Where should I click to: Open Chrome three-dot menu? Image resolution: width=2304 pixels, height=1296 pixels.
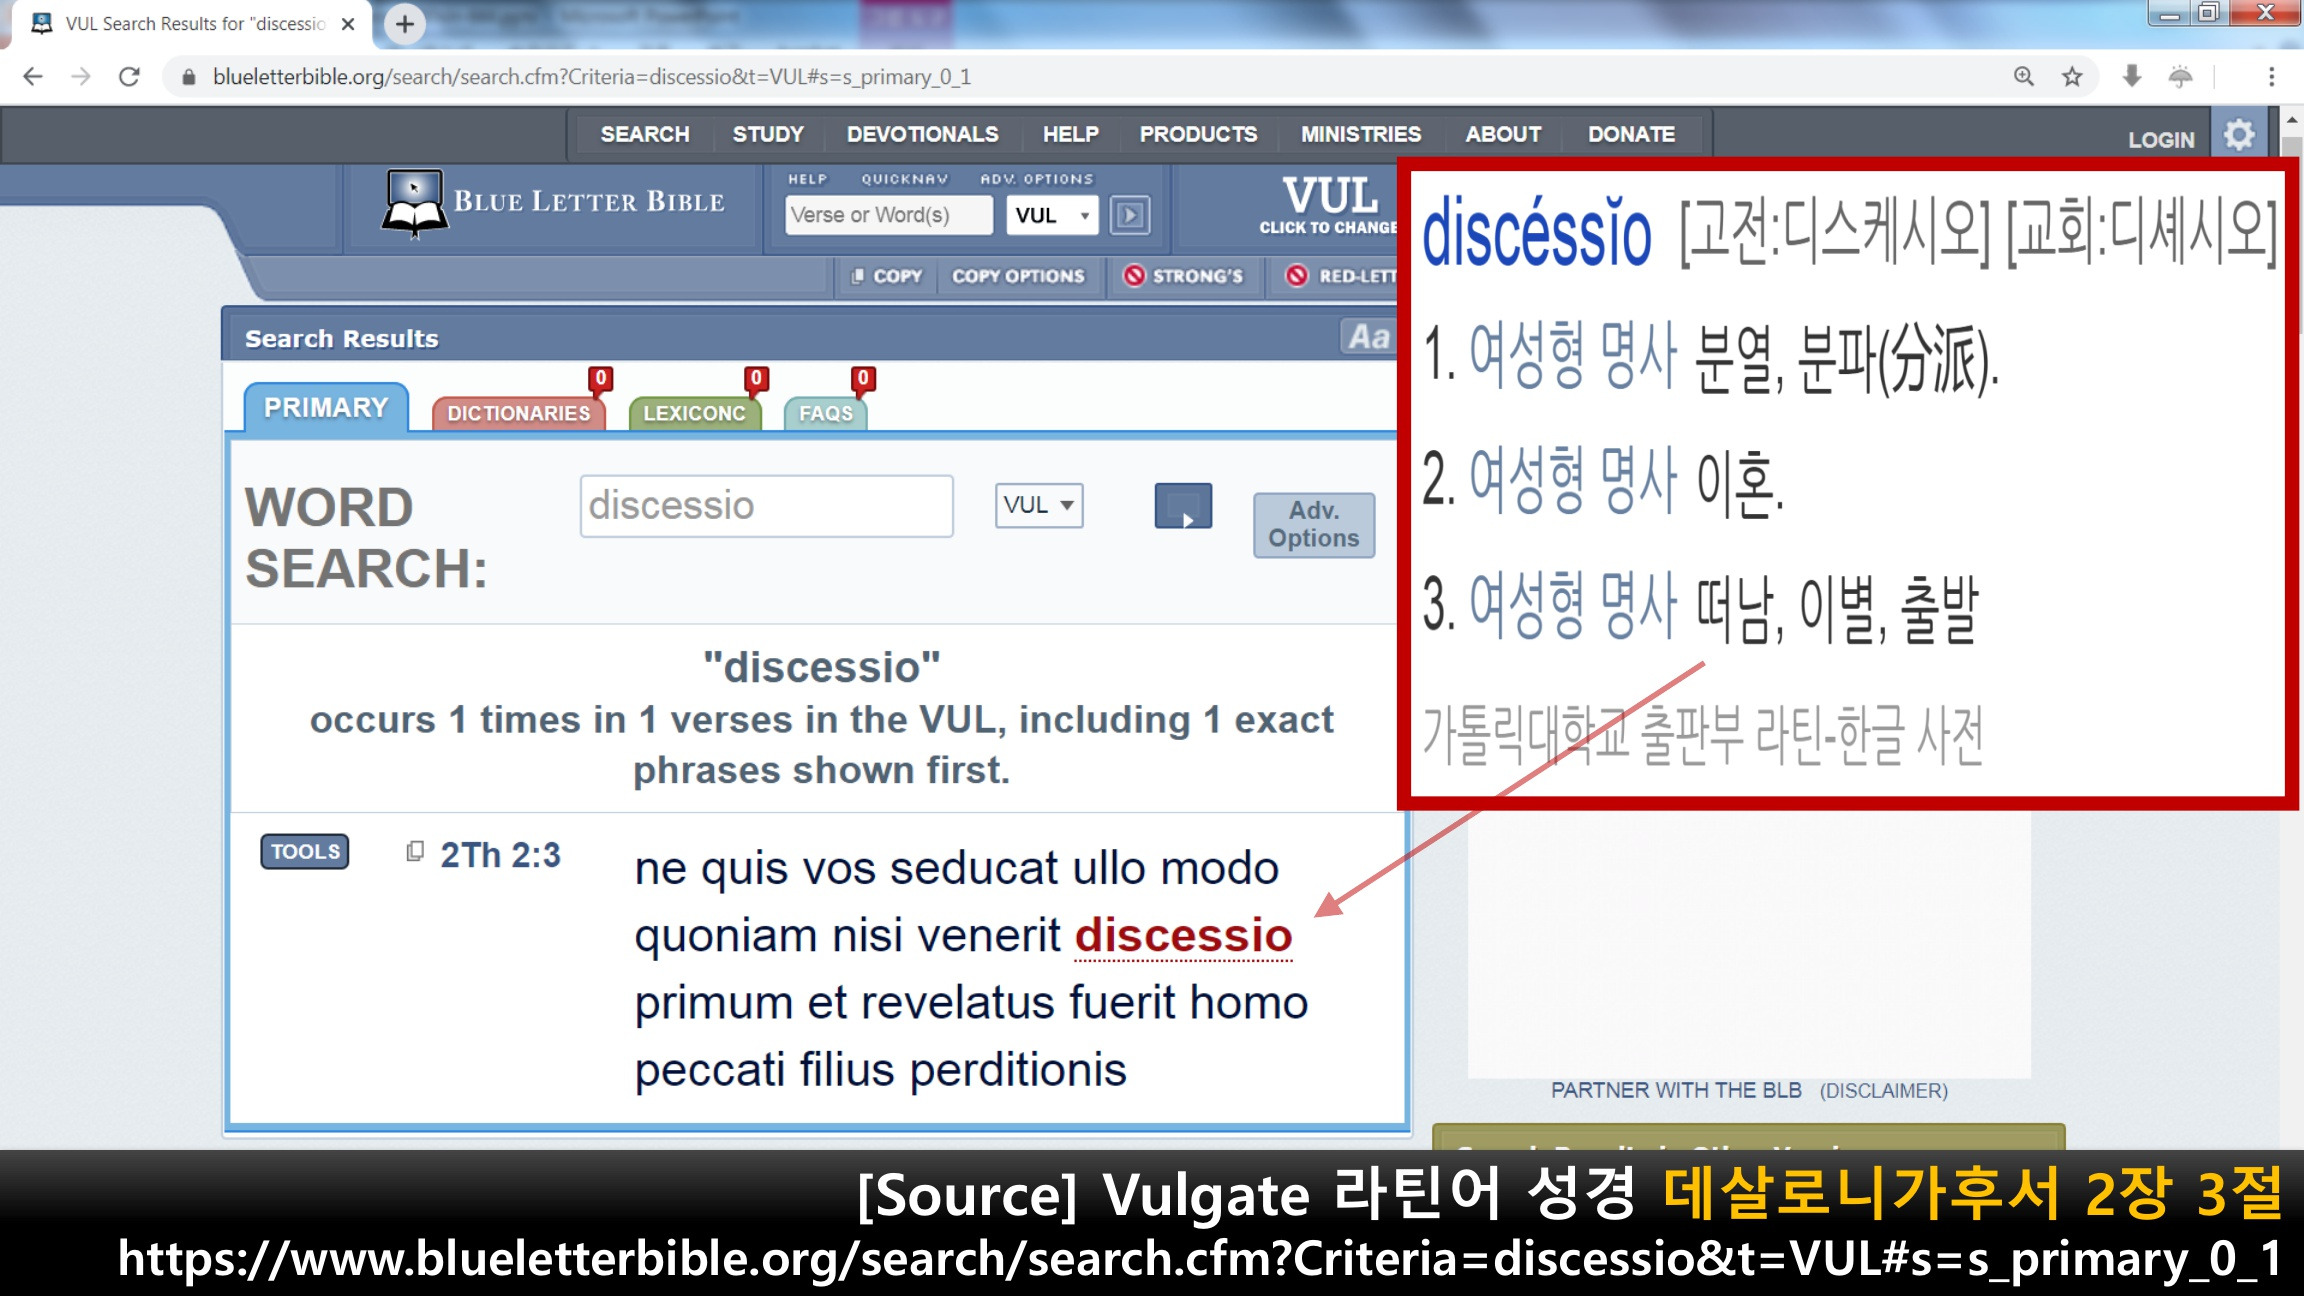pos(2271,77)
